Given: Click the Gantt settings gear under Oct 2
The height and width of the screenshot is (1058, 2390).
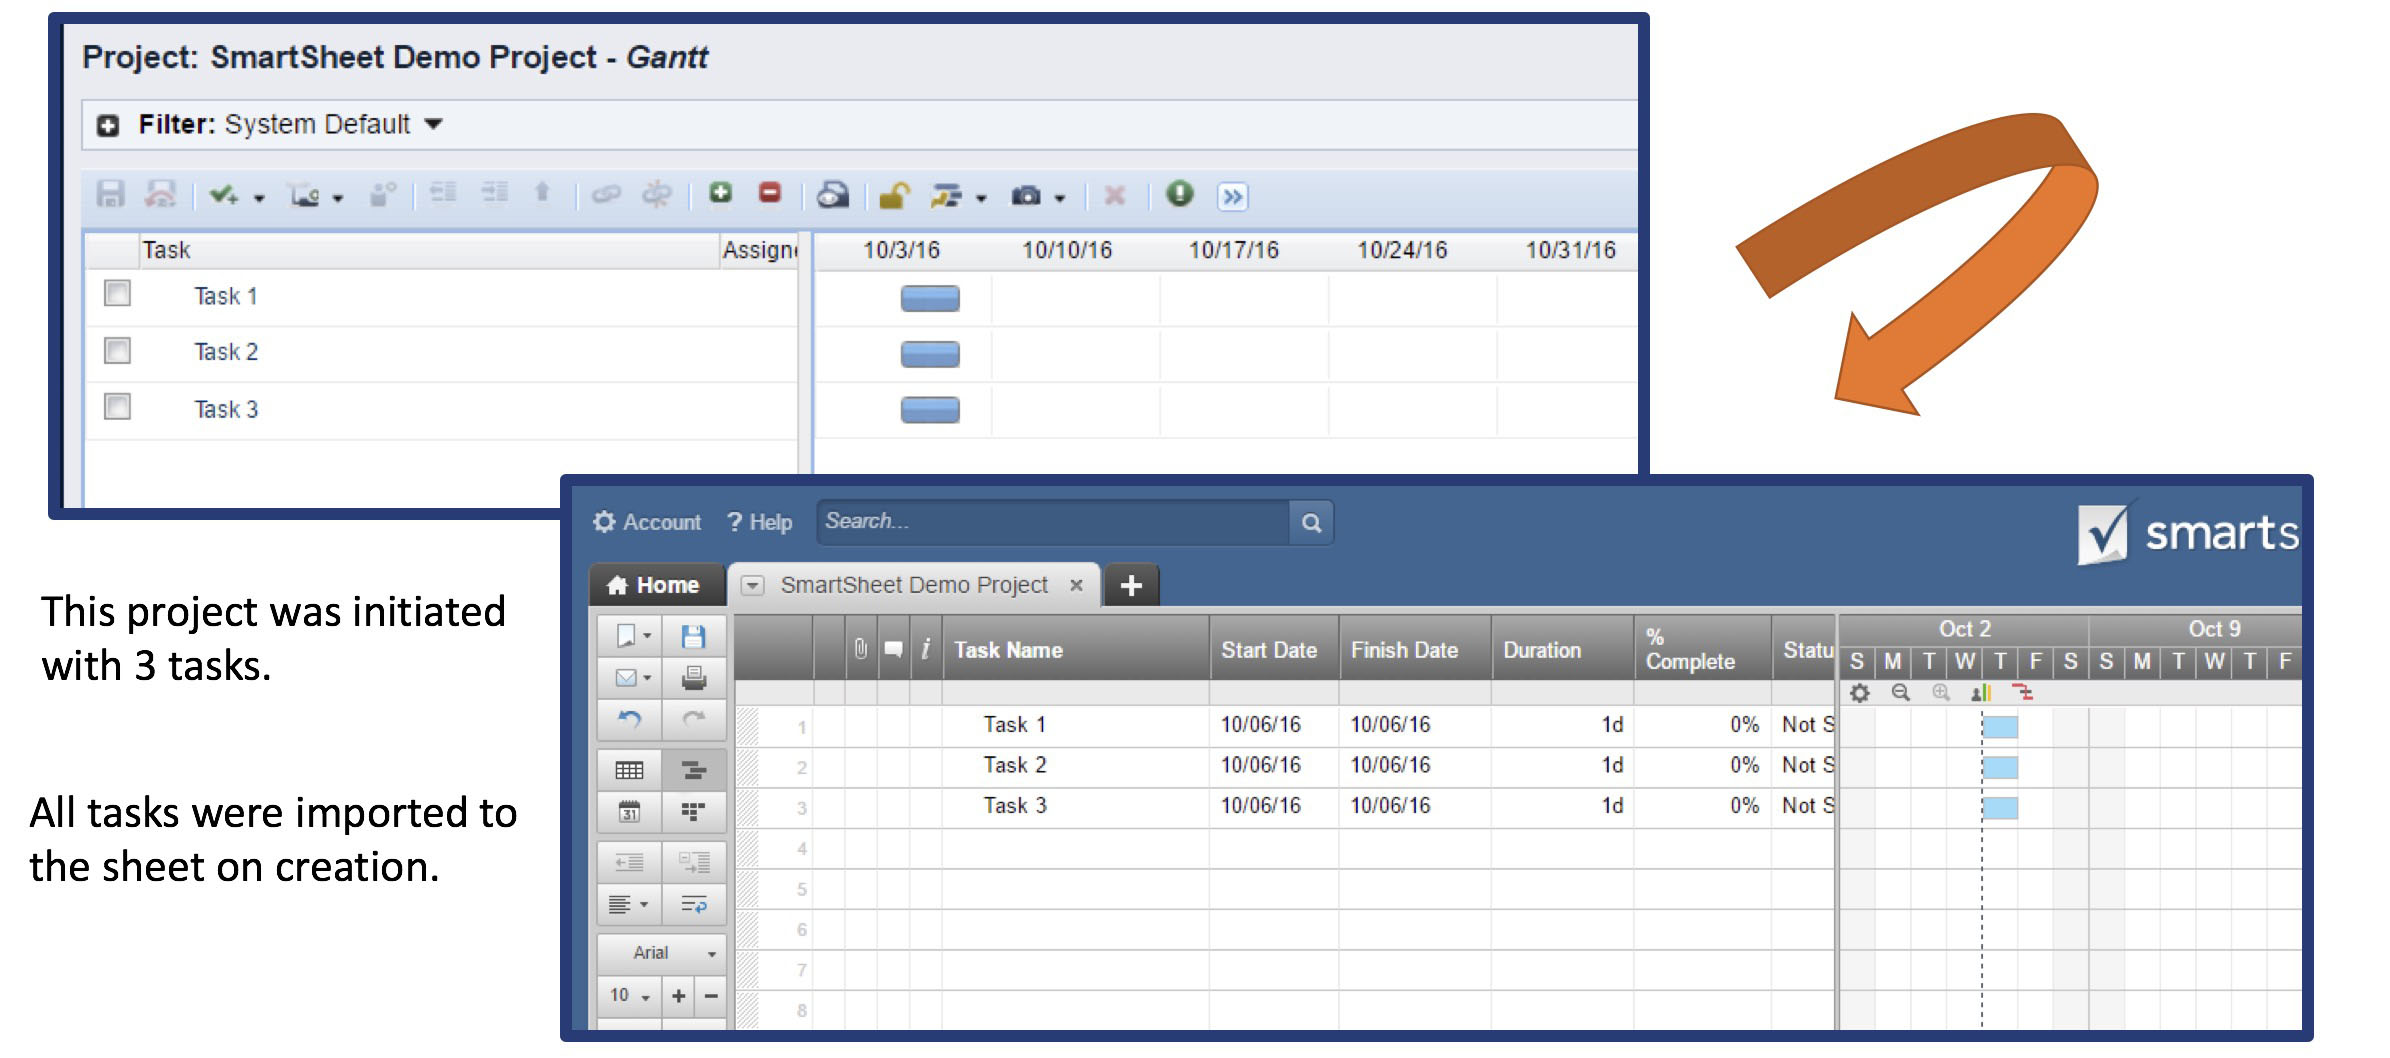Looking at the screenshot, I should (x=1859, y=692).
